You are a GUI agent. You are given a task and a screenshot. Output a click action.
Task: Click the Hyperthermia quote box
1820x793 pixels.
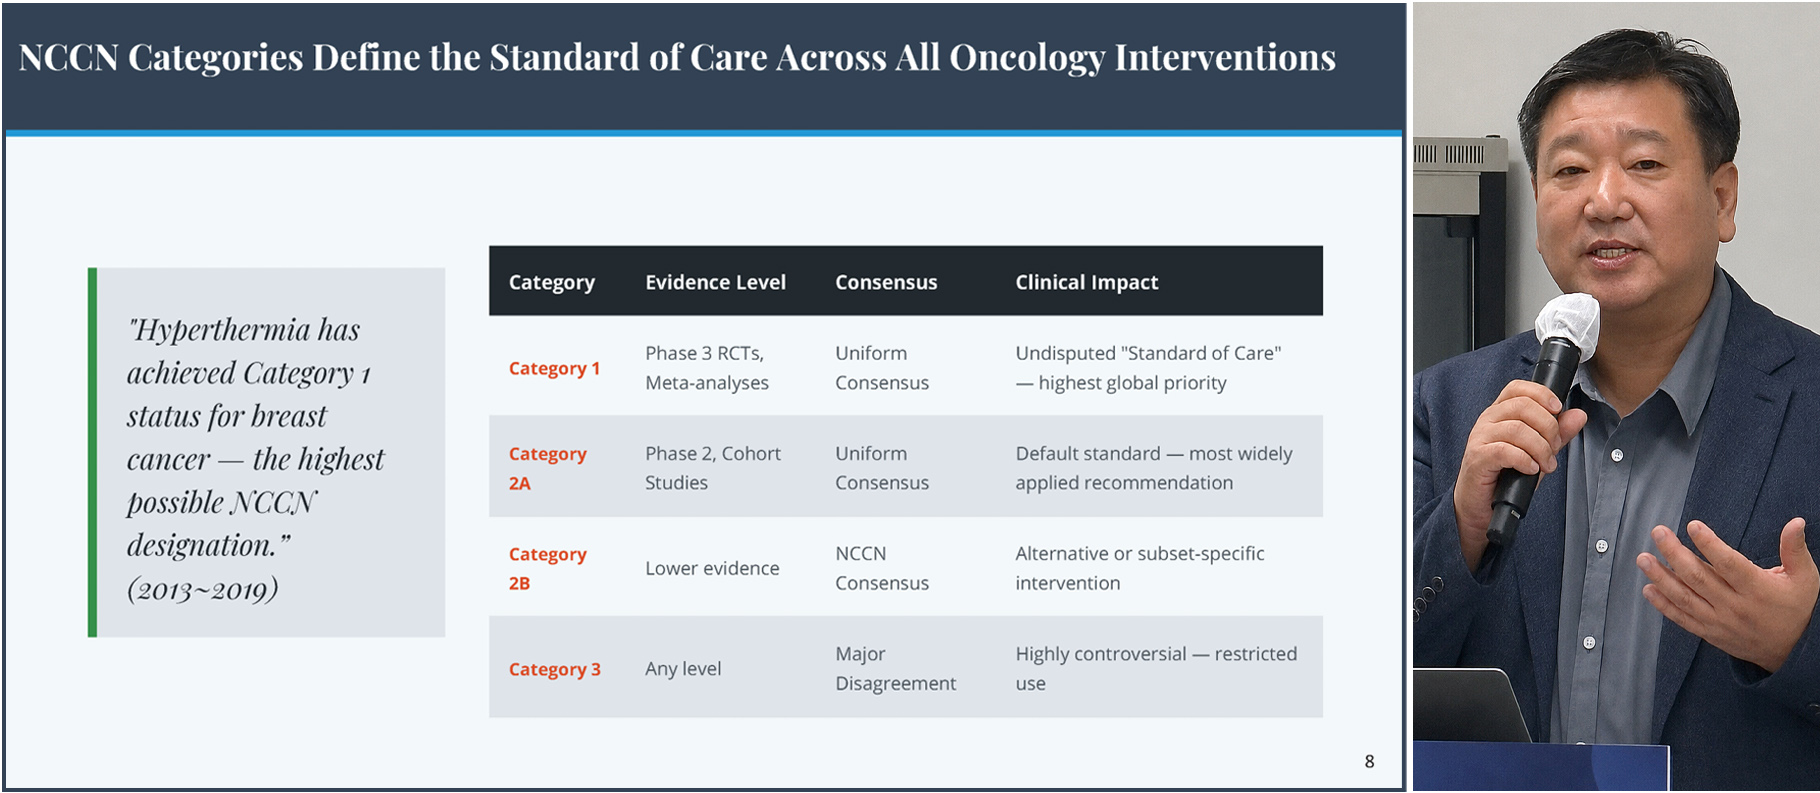(267, 452)
